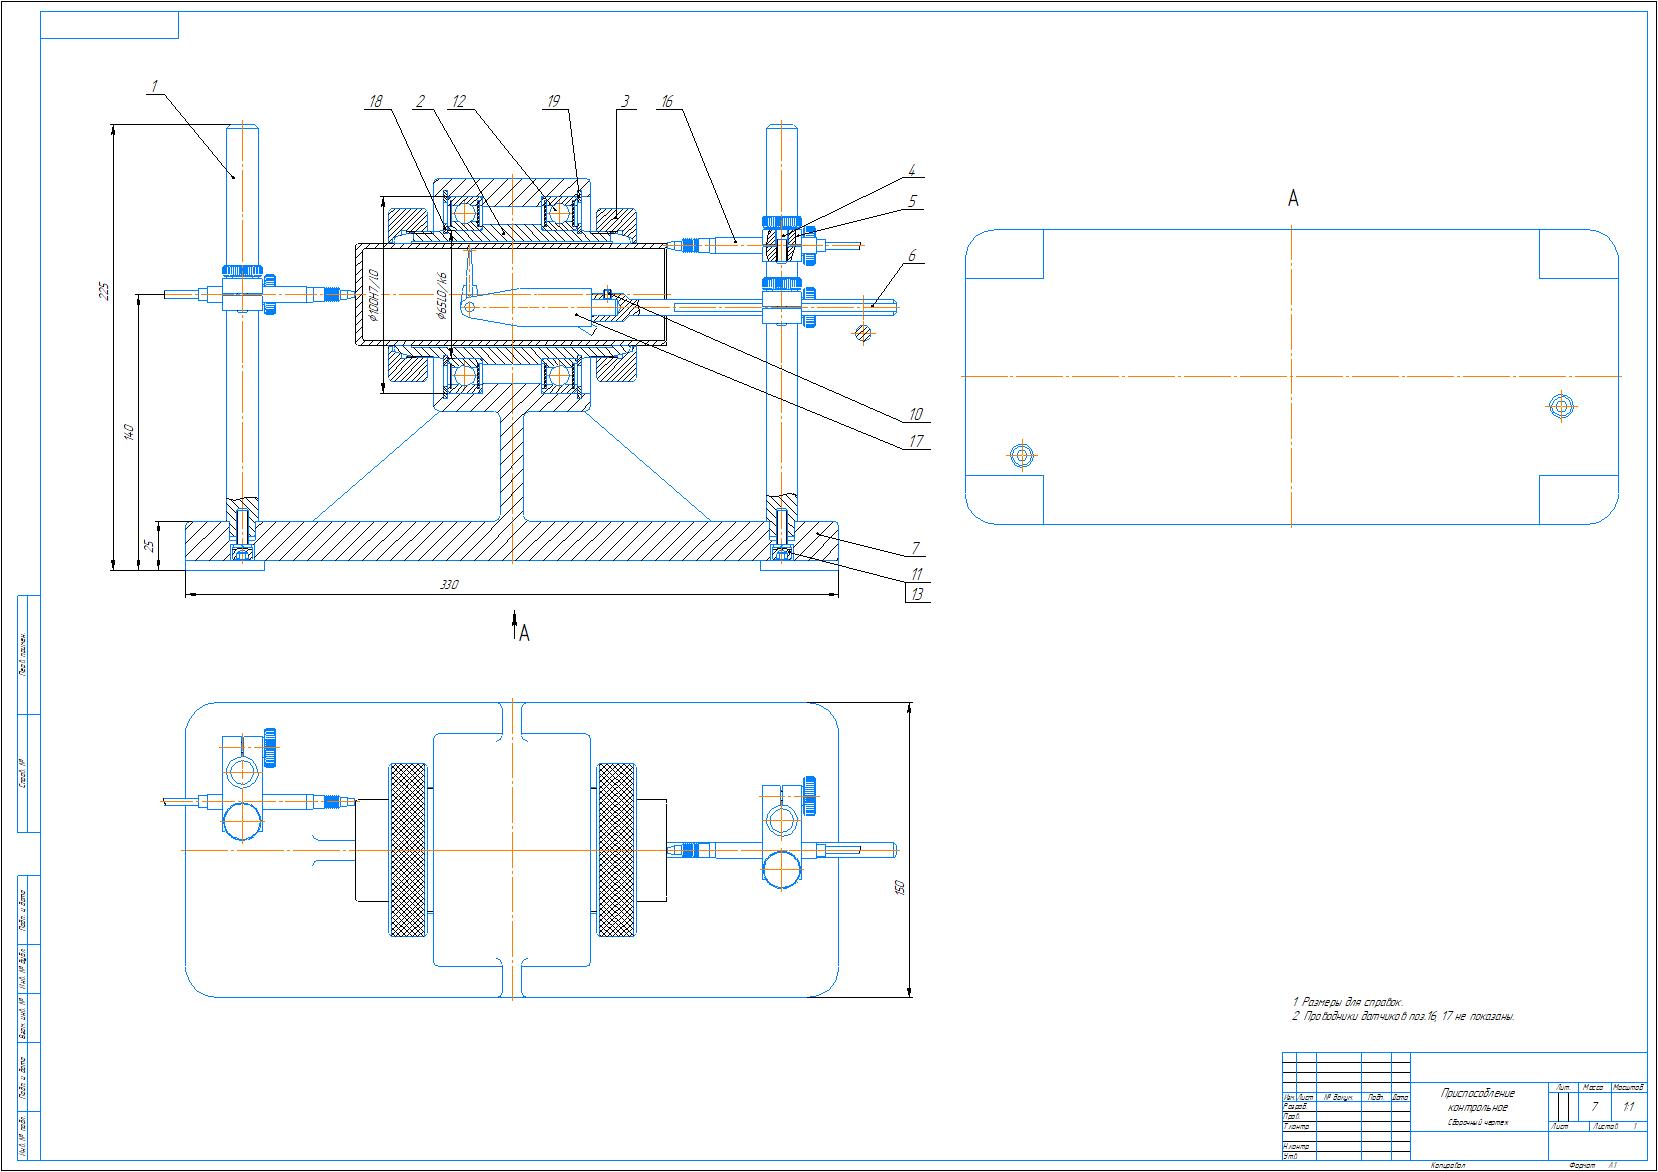The width and height of the screenshot is (1658, 1172).
Task: Select the scale cell showing 1:1
Action: (x=1628, y=1107)
